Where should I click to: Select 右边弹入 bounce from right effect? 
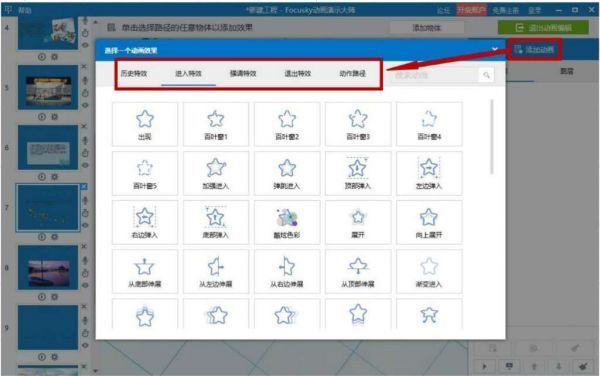pos(145,222)
